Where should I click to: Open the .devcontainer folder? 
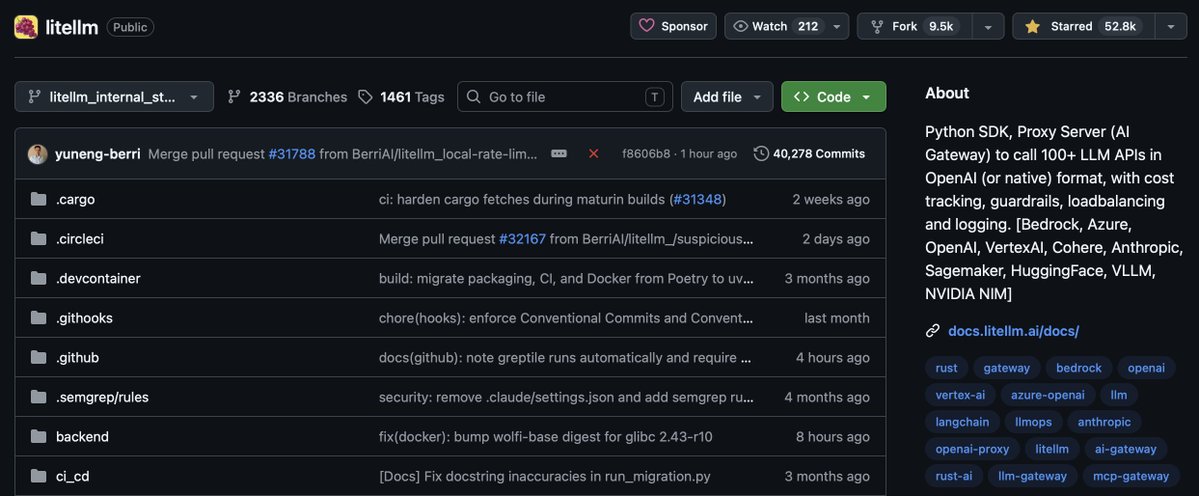coord(98,279)
